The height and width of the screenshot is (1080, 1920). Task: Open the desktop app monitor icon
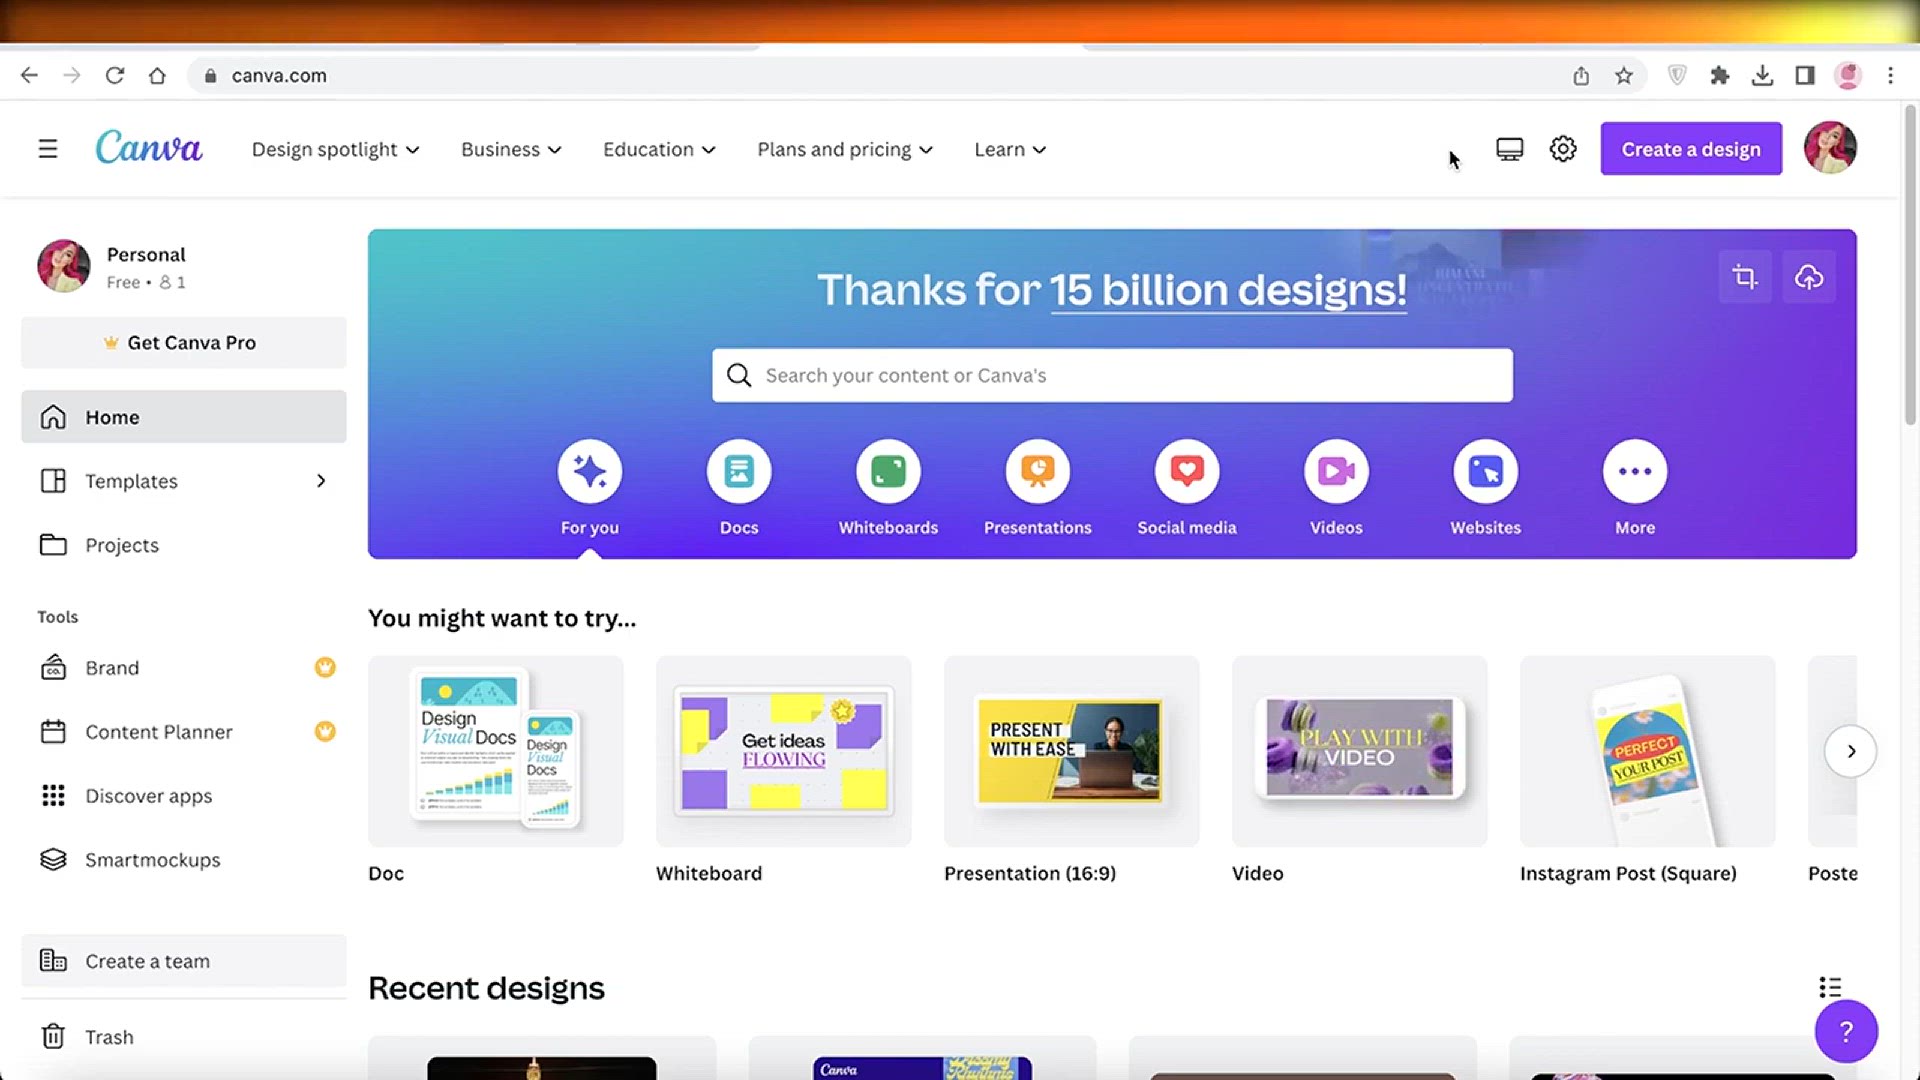click(1509, 149)
